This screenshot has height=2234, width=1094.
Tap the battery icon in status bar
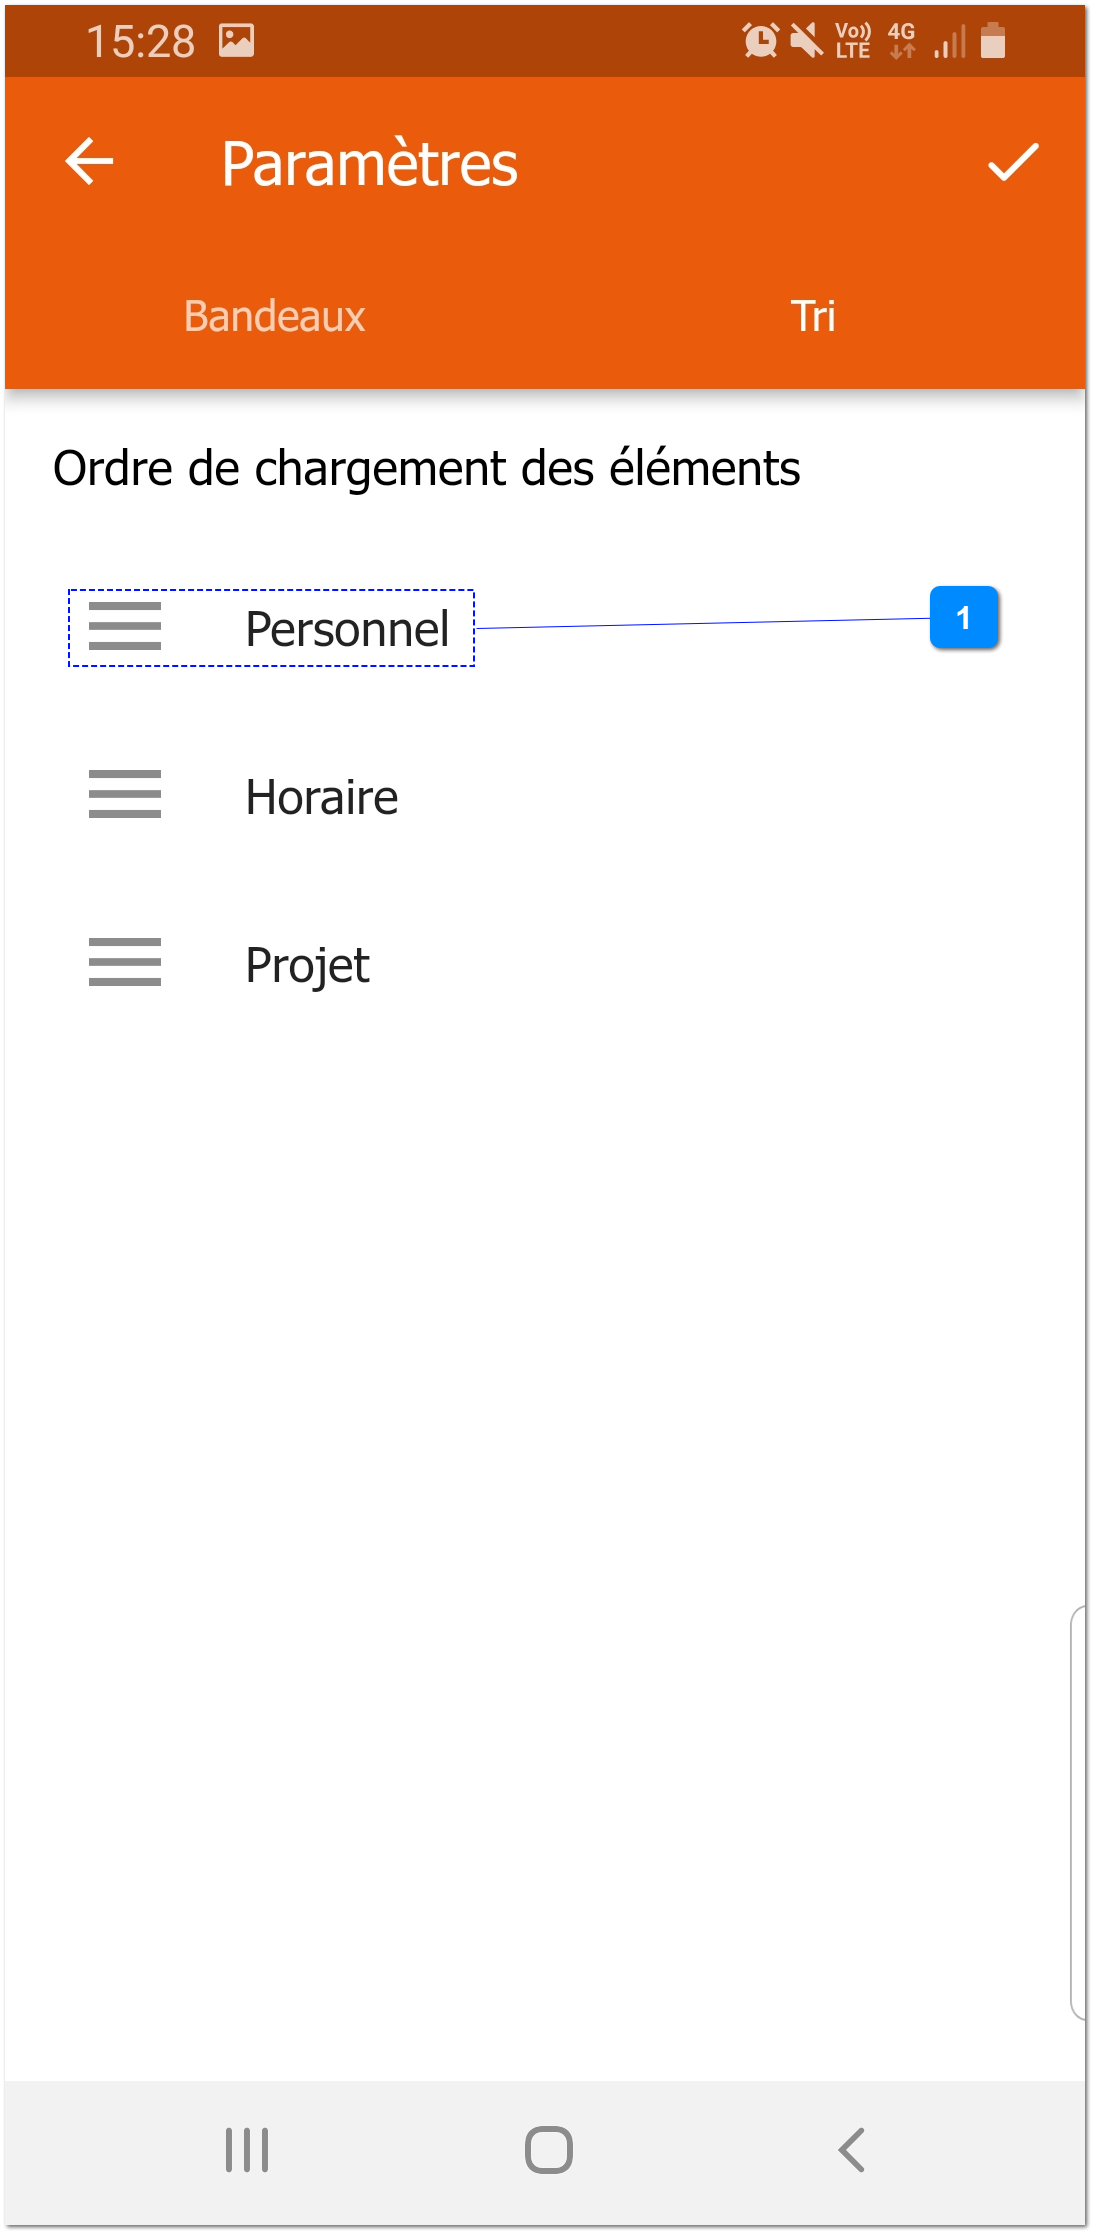992,41
